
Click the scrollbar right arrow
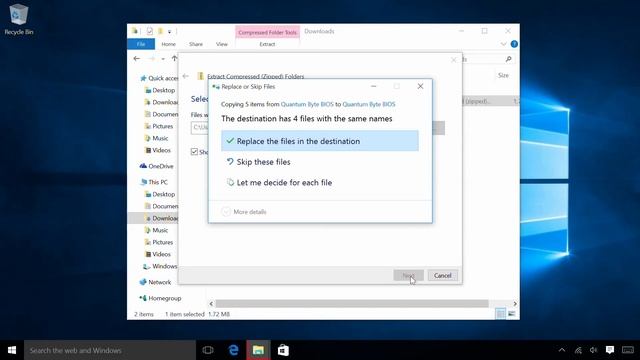click(x=515, y=304)
